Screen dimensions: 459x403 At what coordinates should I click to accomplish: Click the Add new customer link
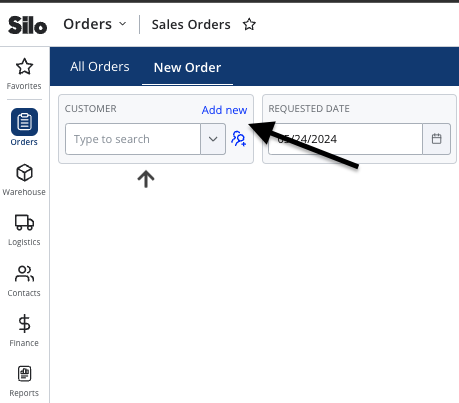[x=224, y=110]
